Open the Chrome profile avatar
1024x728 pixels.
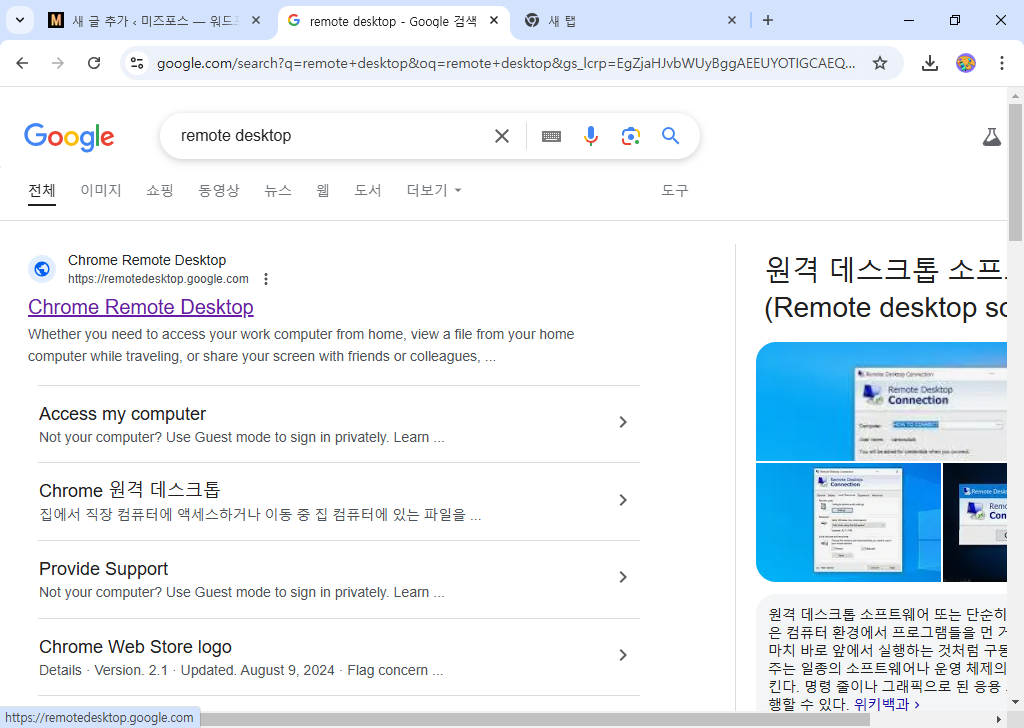[966, 63]
